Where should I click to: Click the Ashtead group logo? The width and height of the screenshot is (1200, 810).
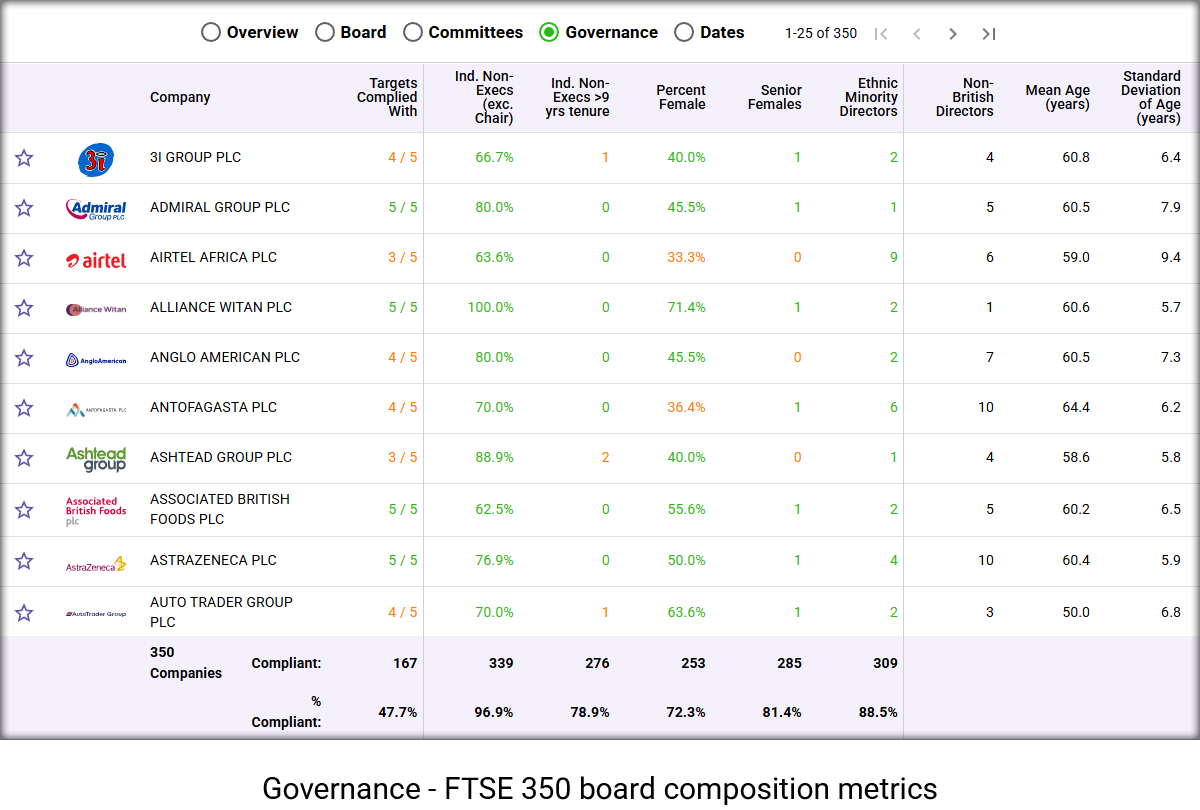click(96, 459)
